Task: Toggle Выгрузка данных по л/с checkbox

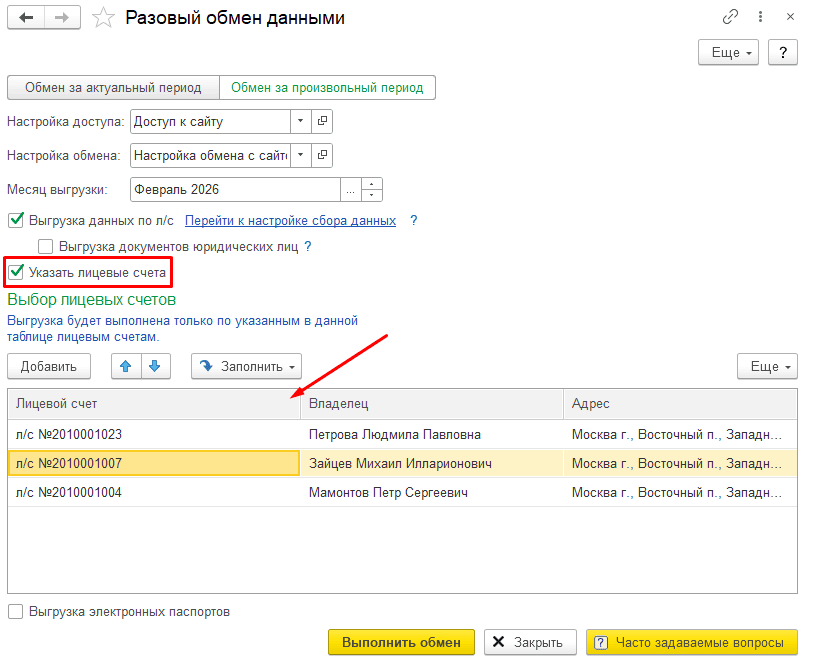Action: [15, 220]
